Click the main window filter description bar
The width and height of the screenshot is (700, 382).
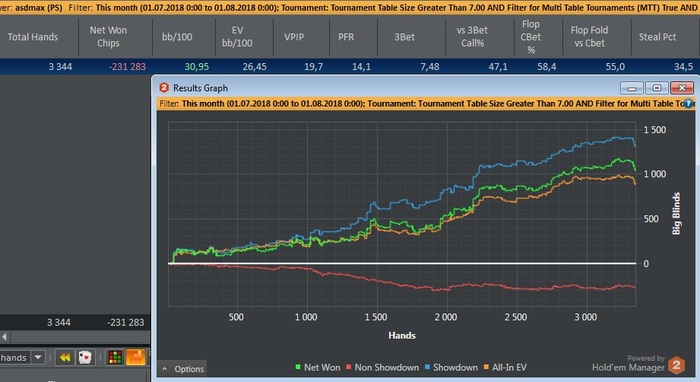pos(350,8)
